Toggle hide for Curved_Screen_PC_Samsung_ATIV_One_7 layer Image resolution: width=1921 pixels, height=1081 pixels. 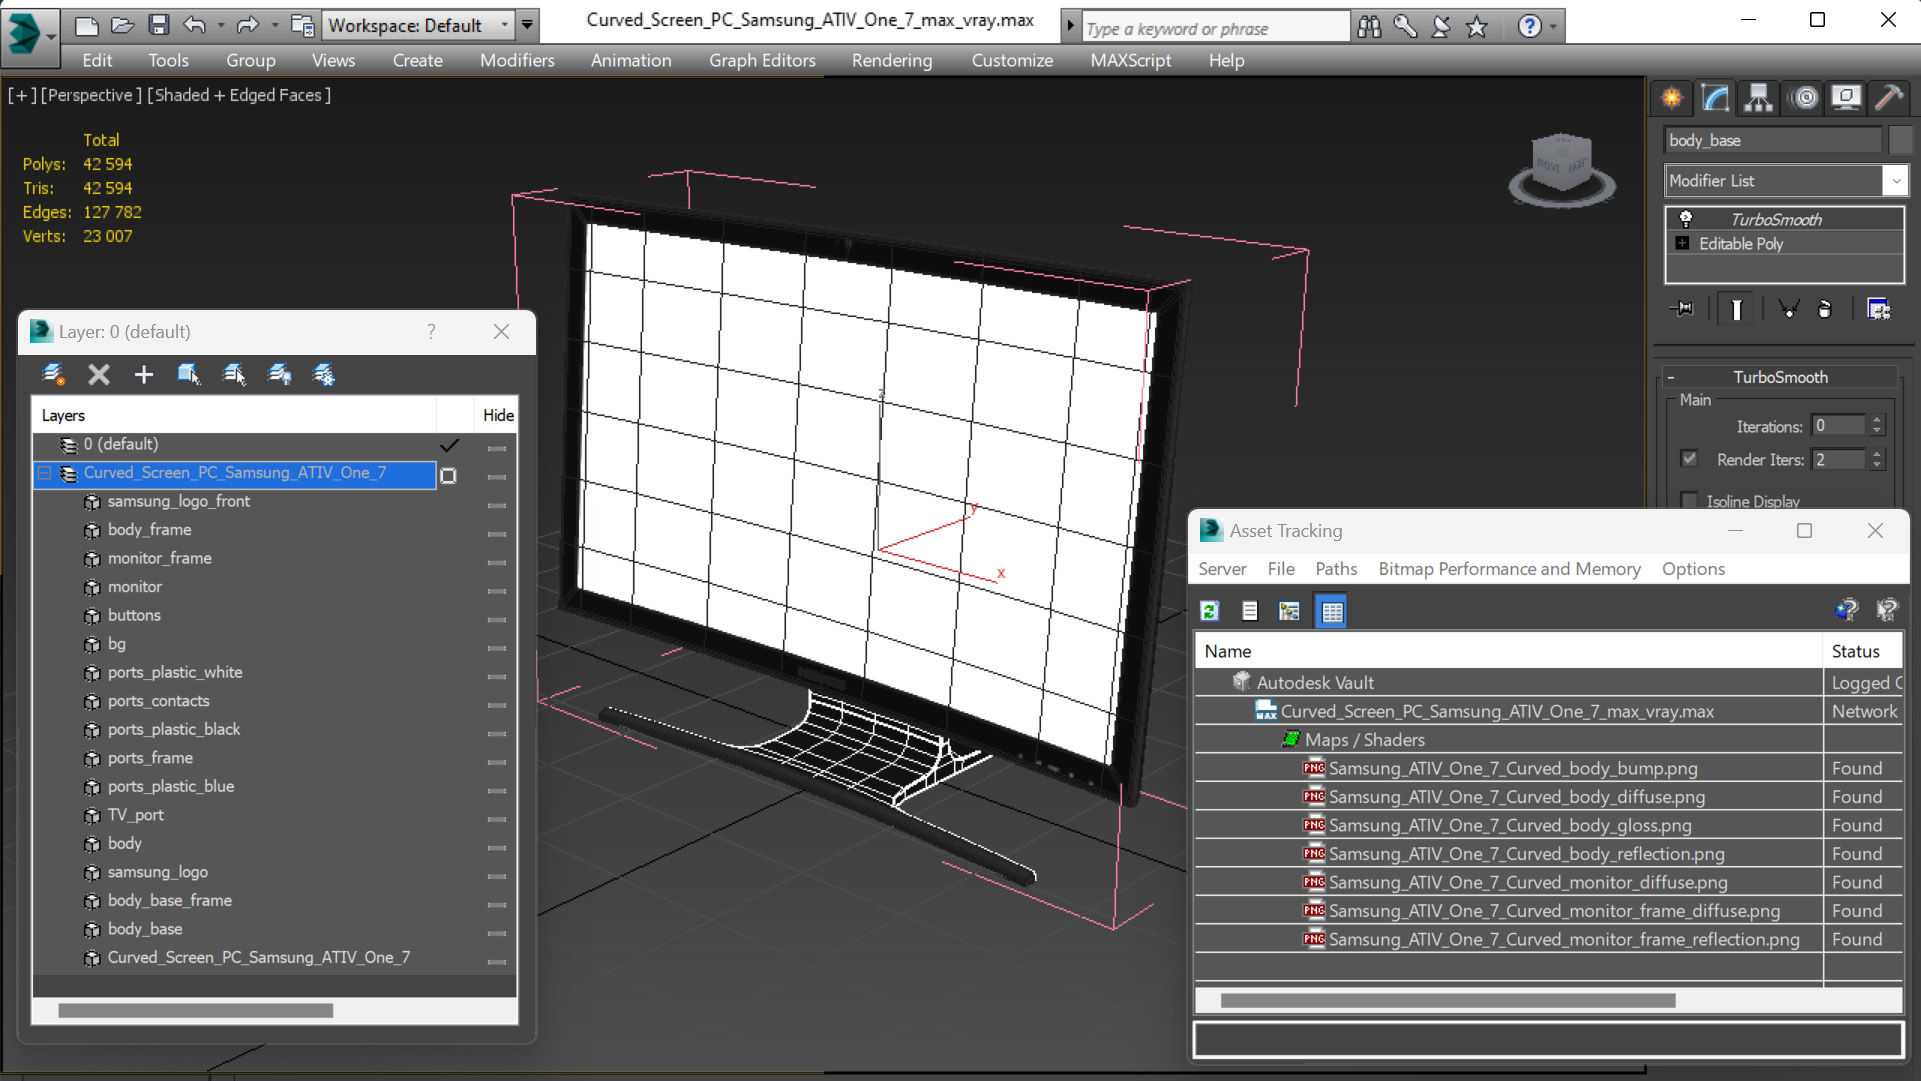pos(496,477)
